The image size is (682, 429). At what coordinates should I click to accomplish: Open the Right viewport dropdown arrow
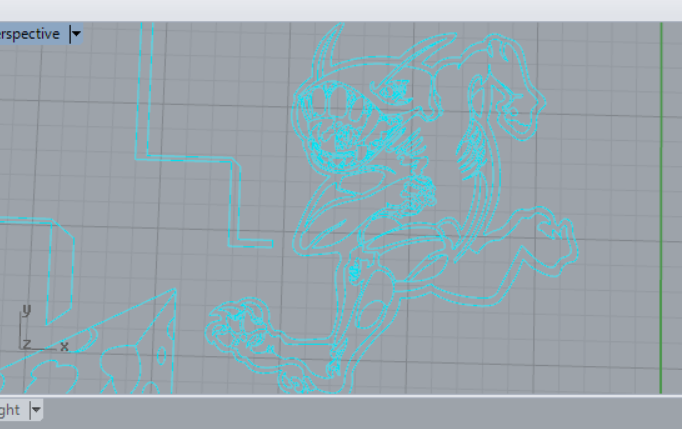36,410
